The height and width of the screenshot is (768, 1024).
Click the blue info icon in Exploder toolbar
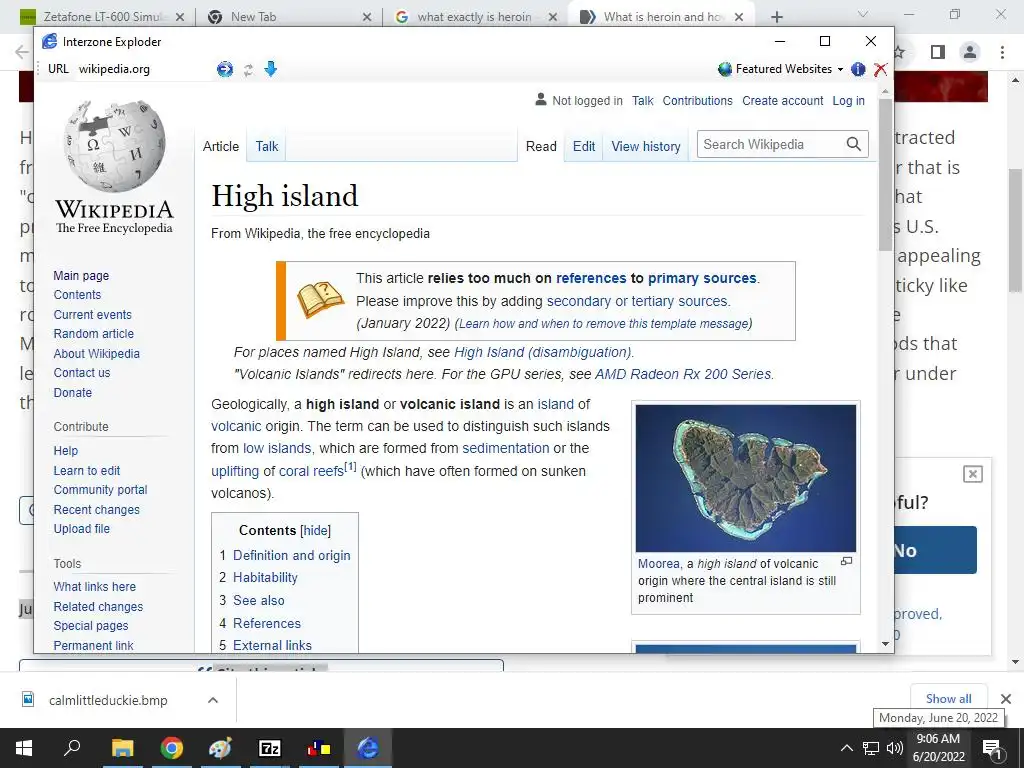tap(858, 69)
